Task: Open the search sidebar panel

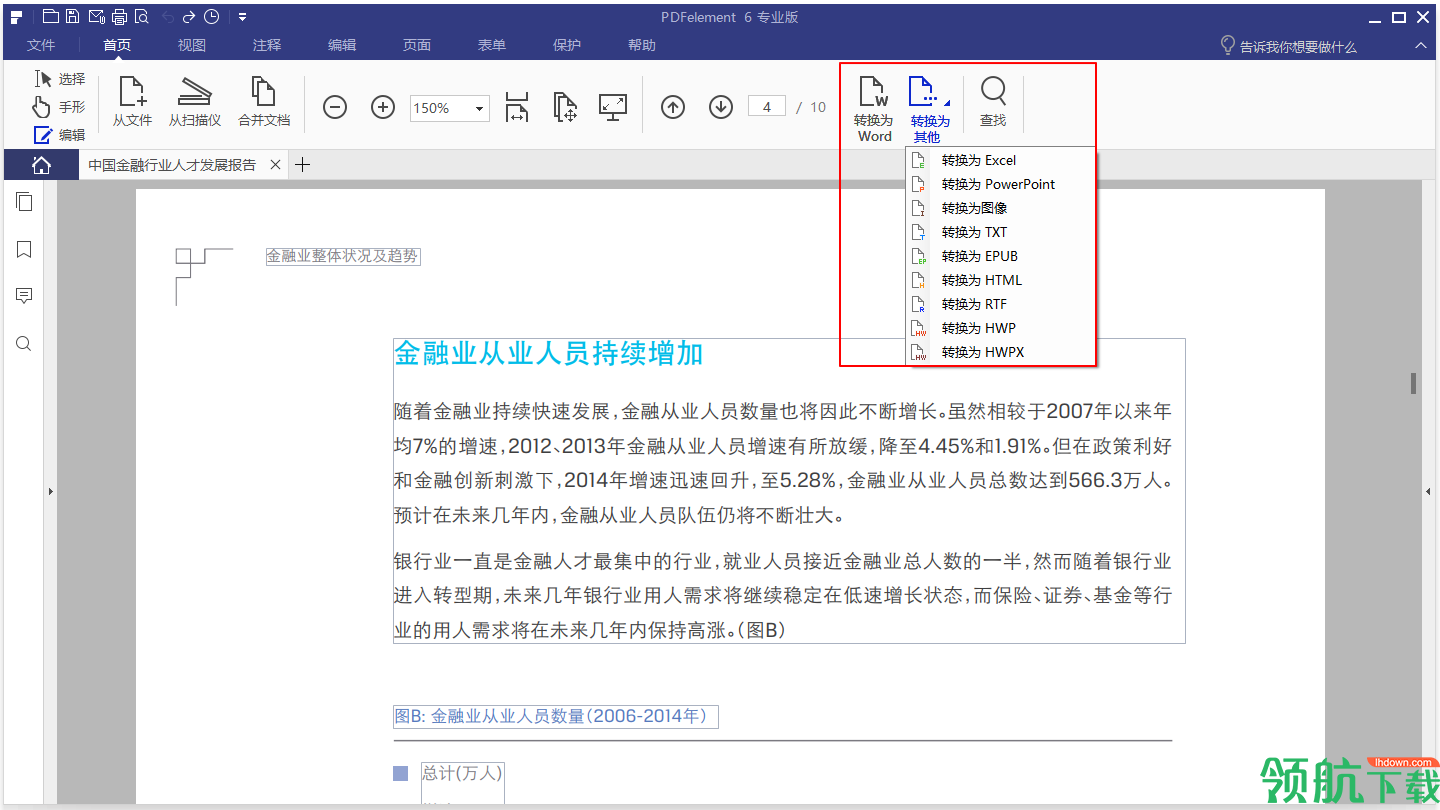Action: [24, 344]
